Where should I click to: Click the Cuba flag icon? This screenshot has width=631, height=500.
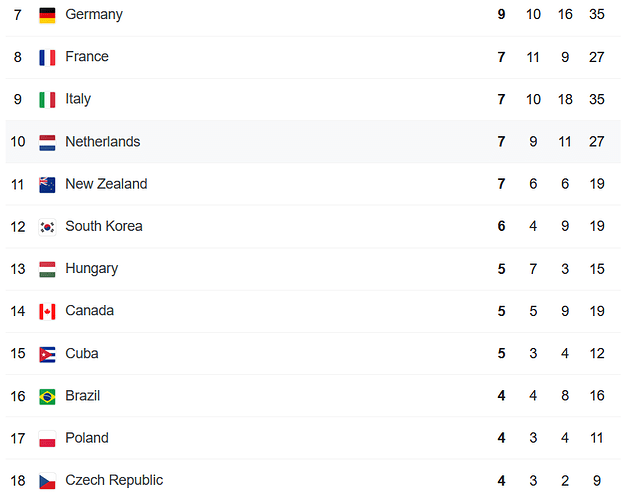point(47,354)
